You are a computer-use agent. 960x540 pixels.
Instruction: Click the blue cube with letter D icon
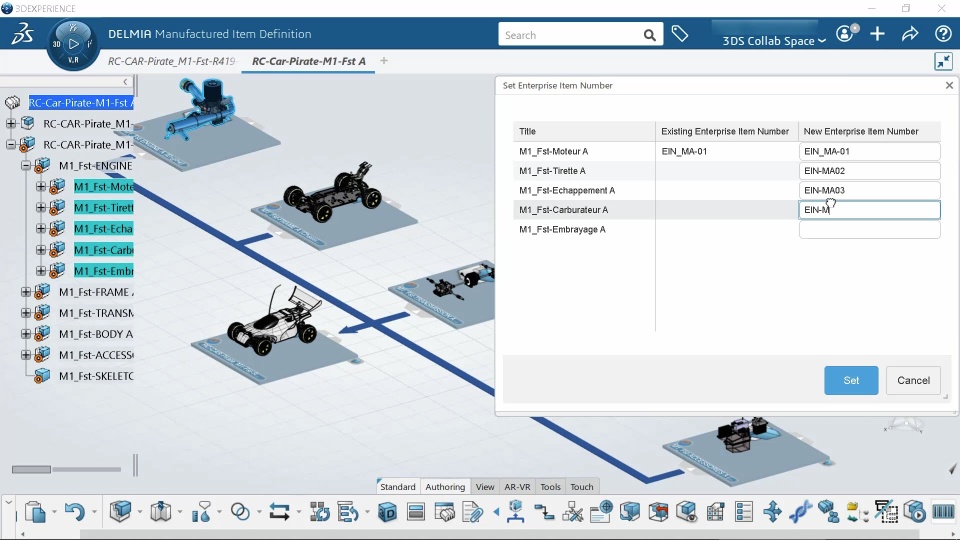click(x=387, y=511)
